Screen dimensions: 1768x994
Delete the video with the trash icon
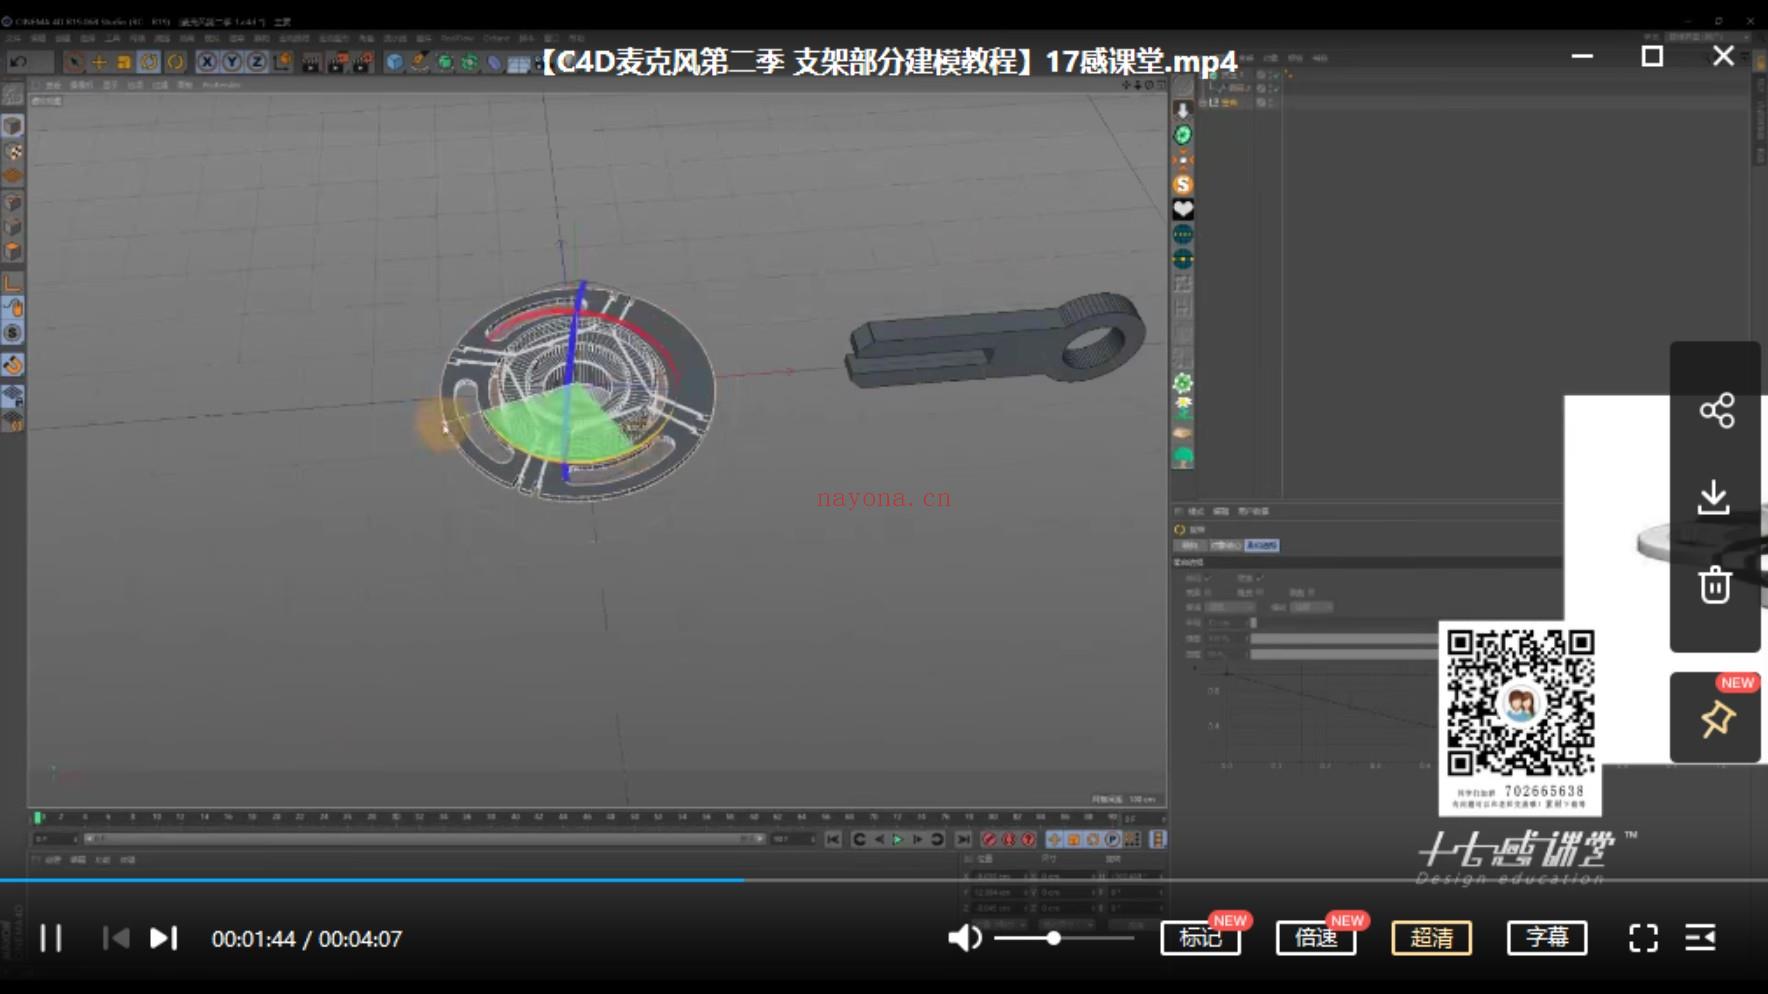click(1715, 584)
